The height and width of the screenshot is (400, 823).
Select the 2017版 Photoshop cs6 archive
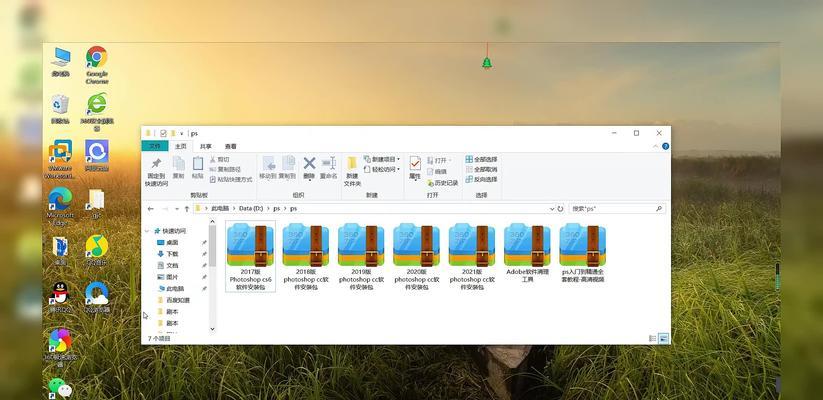pos(250,256)
